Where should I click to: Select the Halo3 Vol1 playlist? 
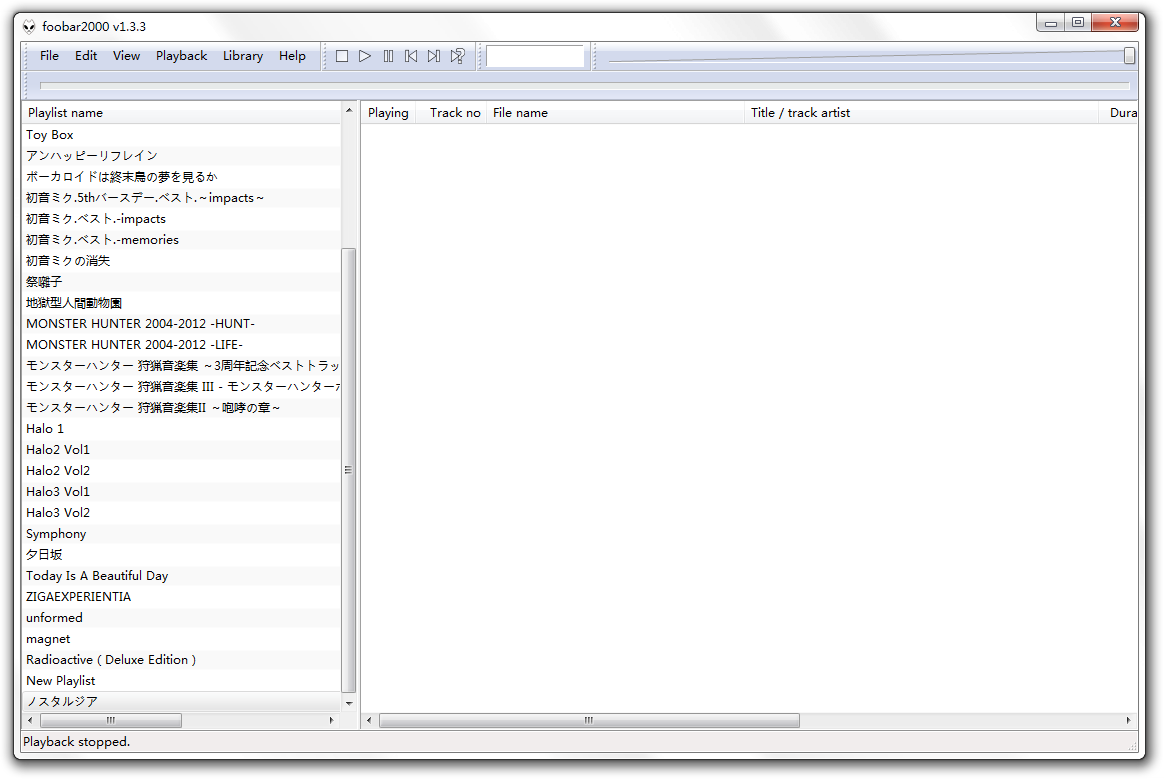point(182,492)
